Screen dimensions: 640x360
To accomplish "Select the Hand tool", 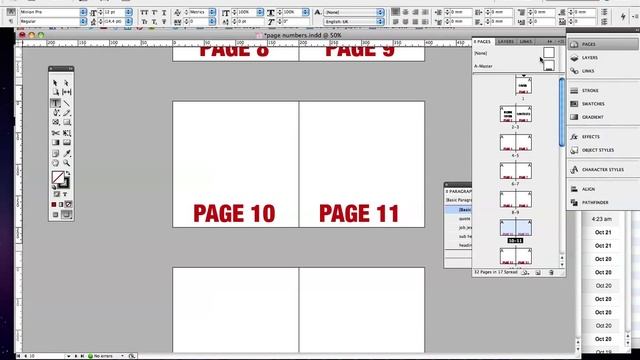I will pos(56,163).
